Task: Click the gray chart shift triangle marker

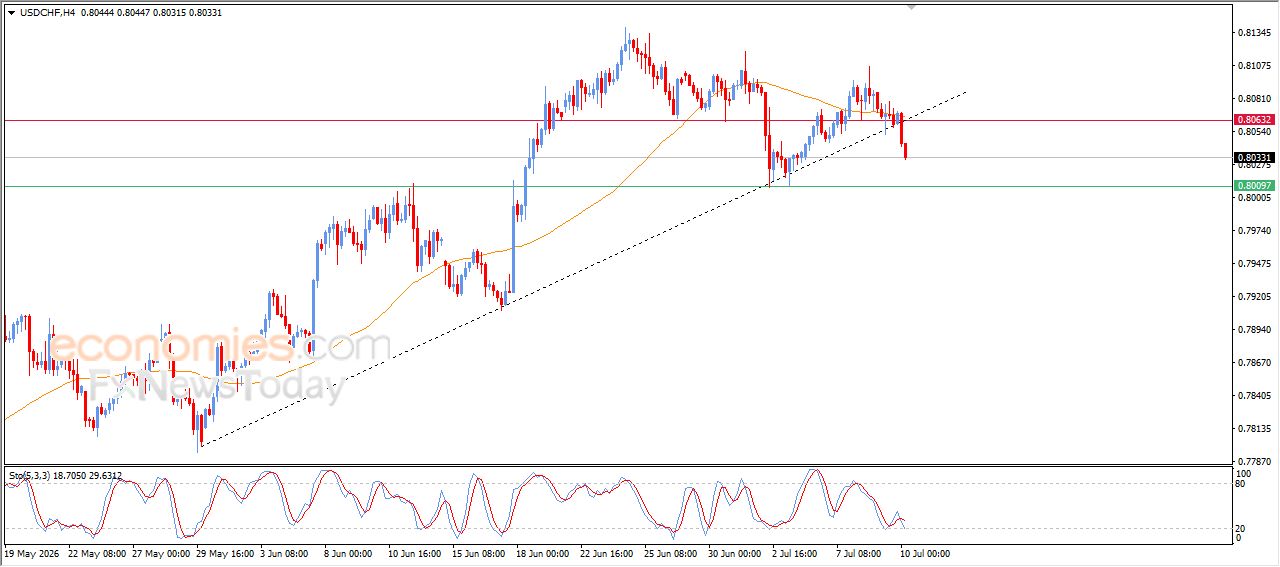Action: click(x=911, y=7)
